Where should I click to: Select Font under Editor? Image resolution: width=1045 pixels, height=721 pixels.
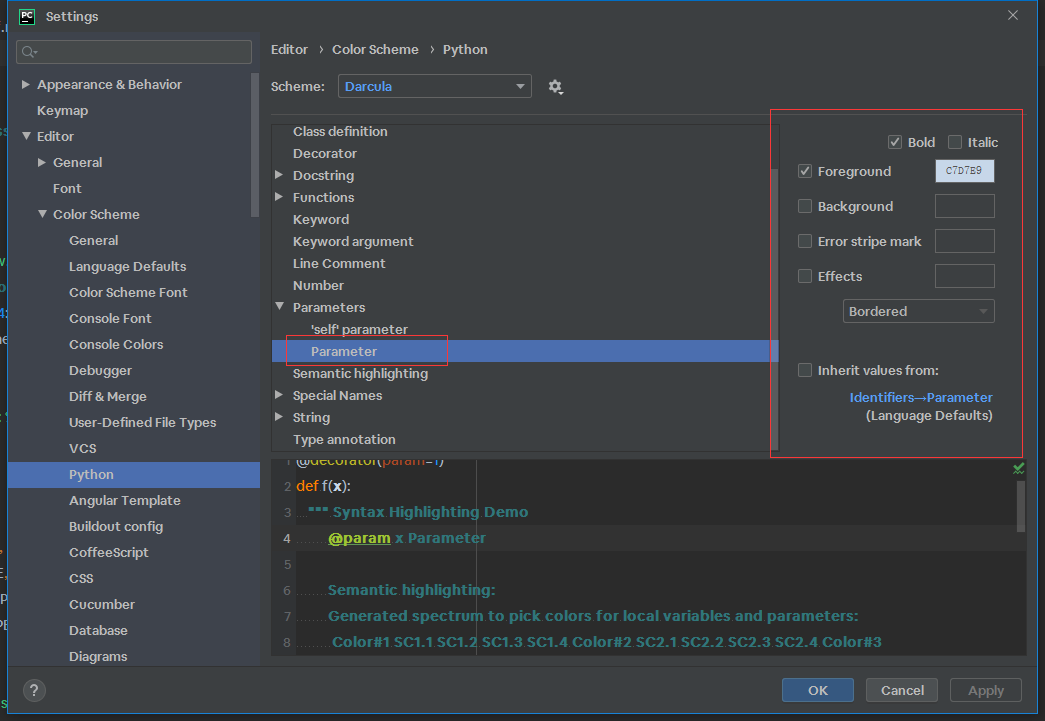tap(67, 189)
